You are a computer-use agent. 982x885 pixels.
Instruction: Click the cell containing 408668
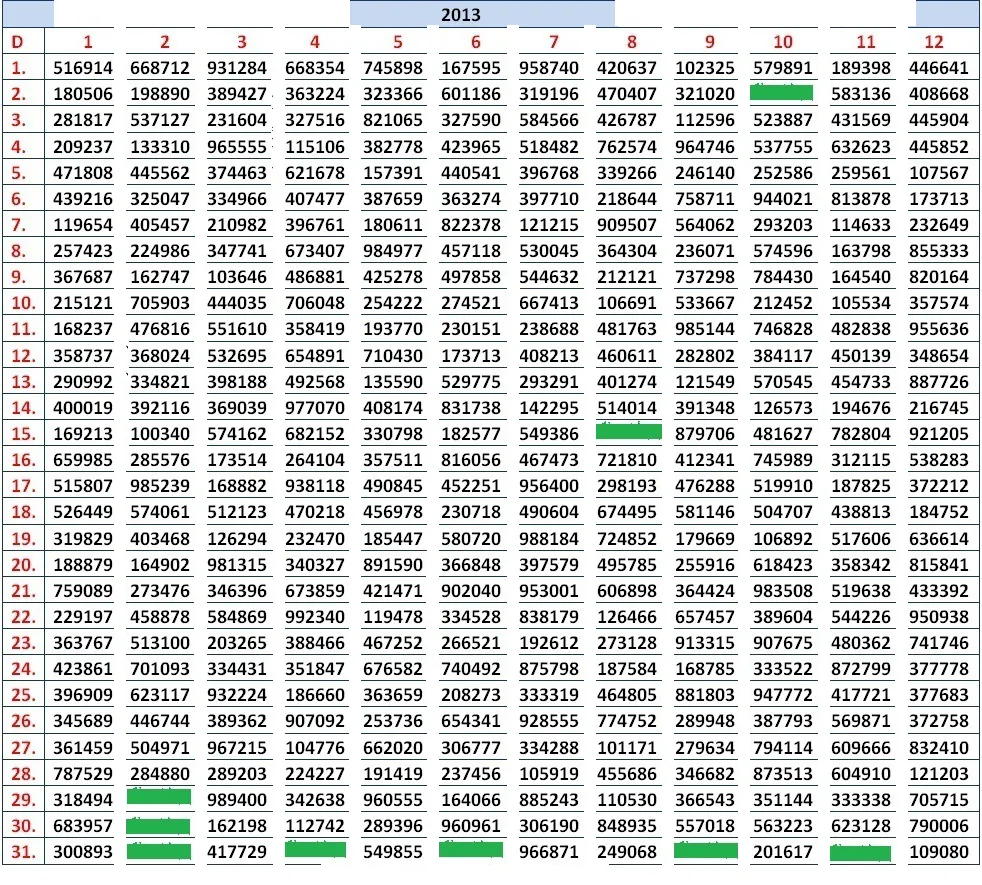[939, 94]
